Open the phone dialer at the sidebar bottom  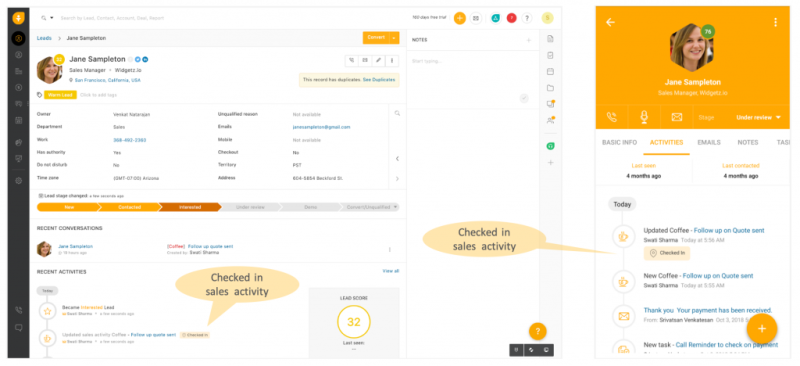click(x=18, y=310)
